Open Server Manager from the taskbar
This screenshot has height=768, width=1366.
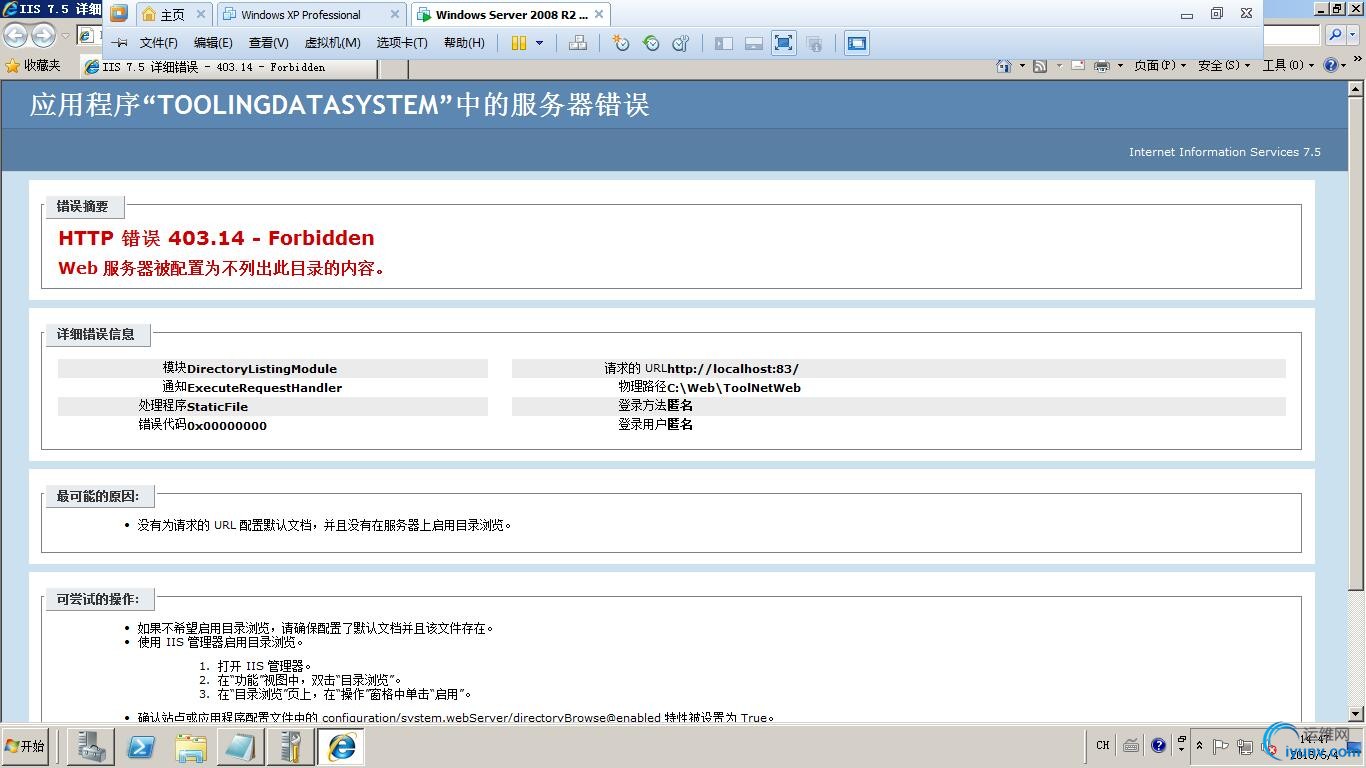(x=90, y=746)
